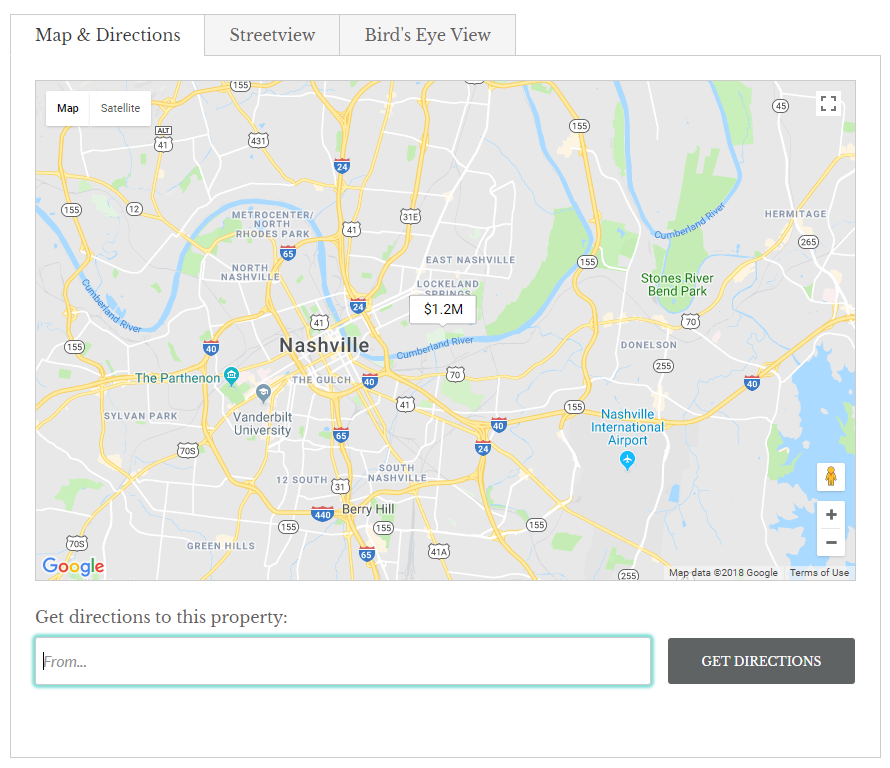
Task: Zoom out with the minus button
Action: pos(831,543)
